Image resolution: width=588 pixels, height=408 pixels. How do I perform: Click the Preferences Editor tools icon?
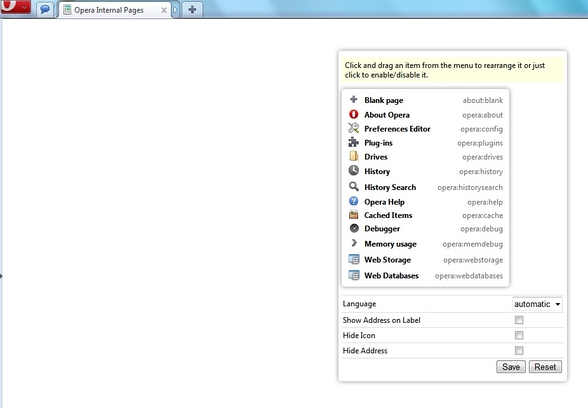353,128
